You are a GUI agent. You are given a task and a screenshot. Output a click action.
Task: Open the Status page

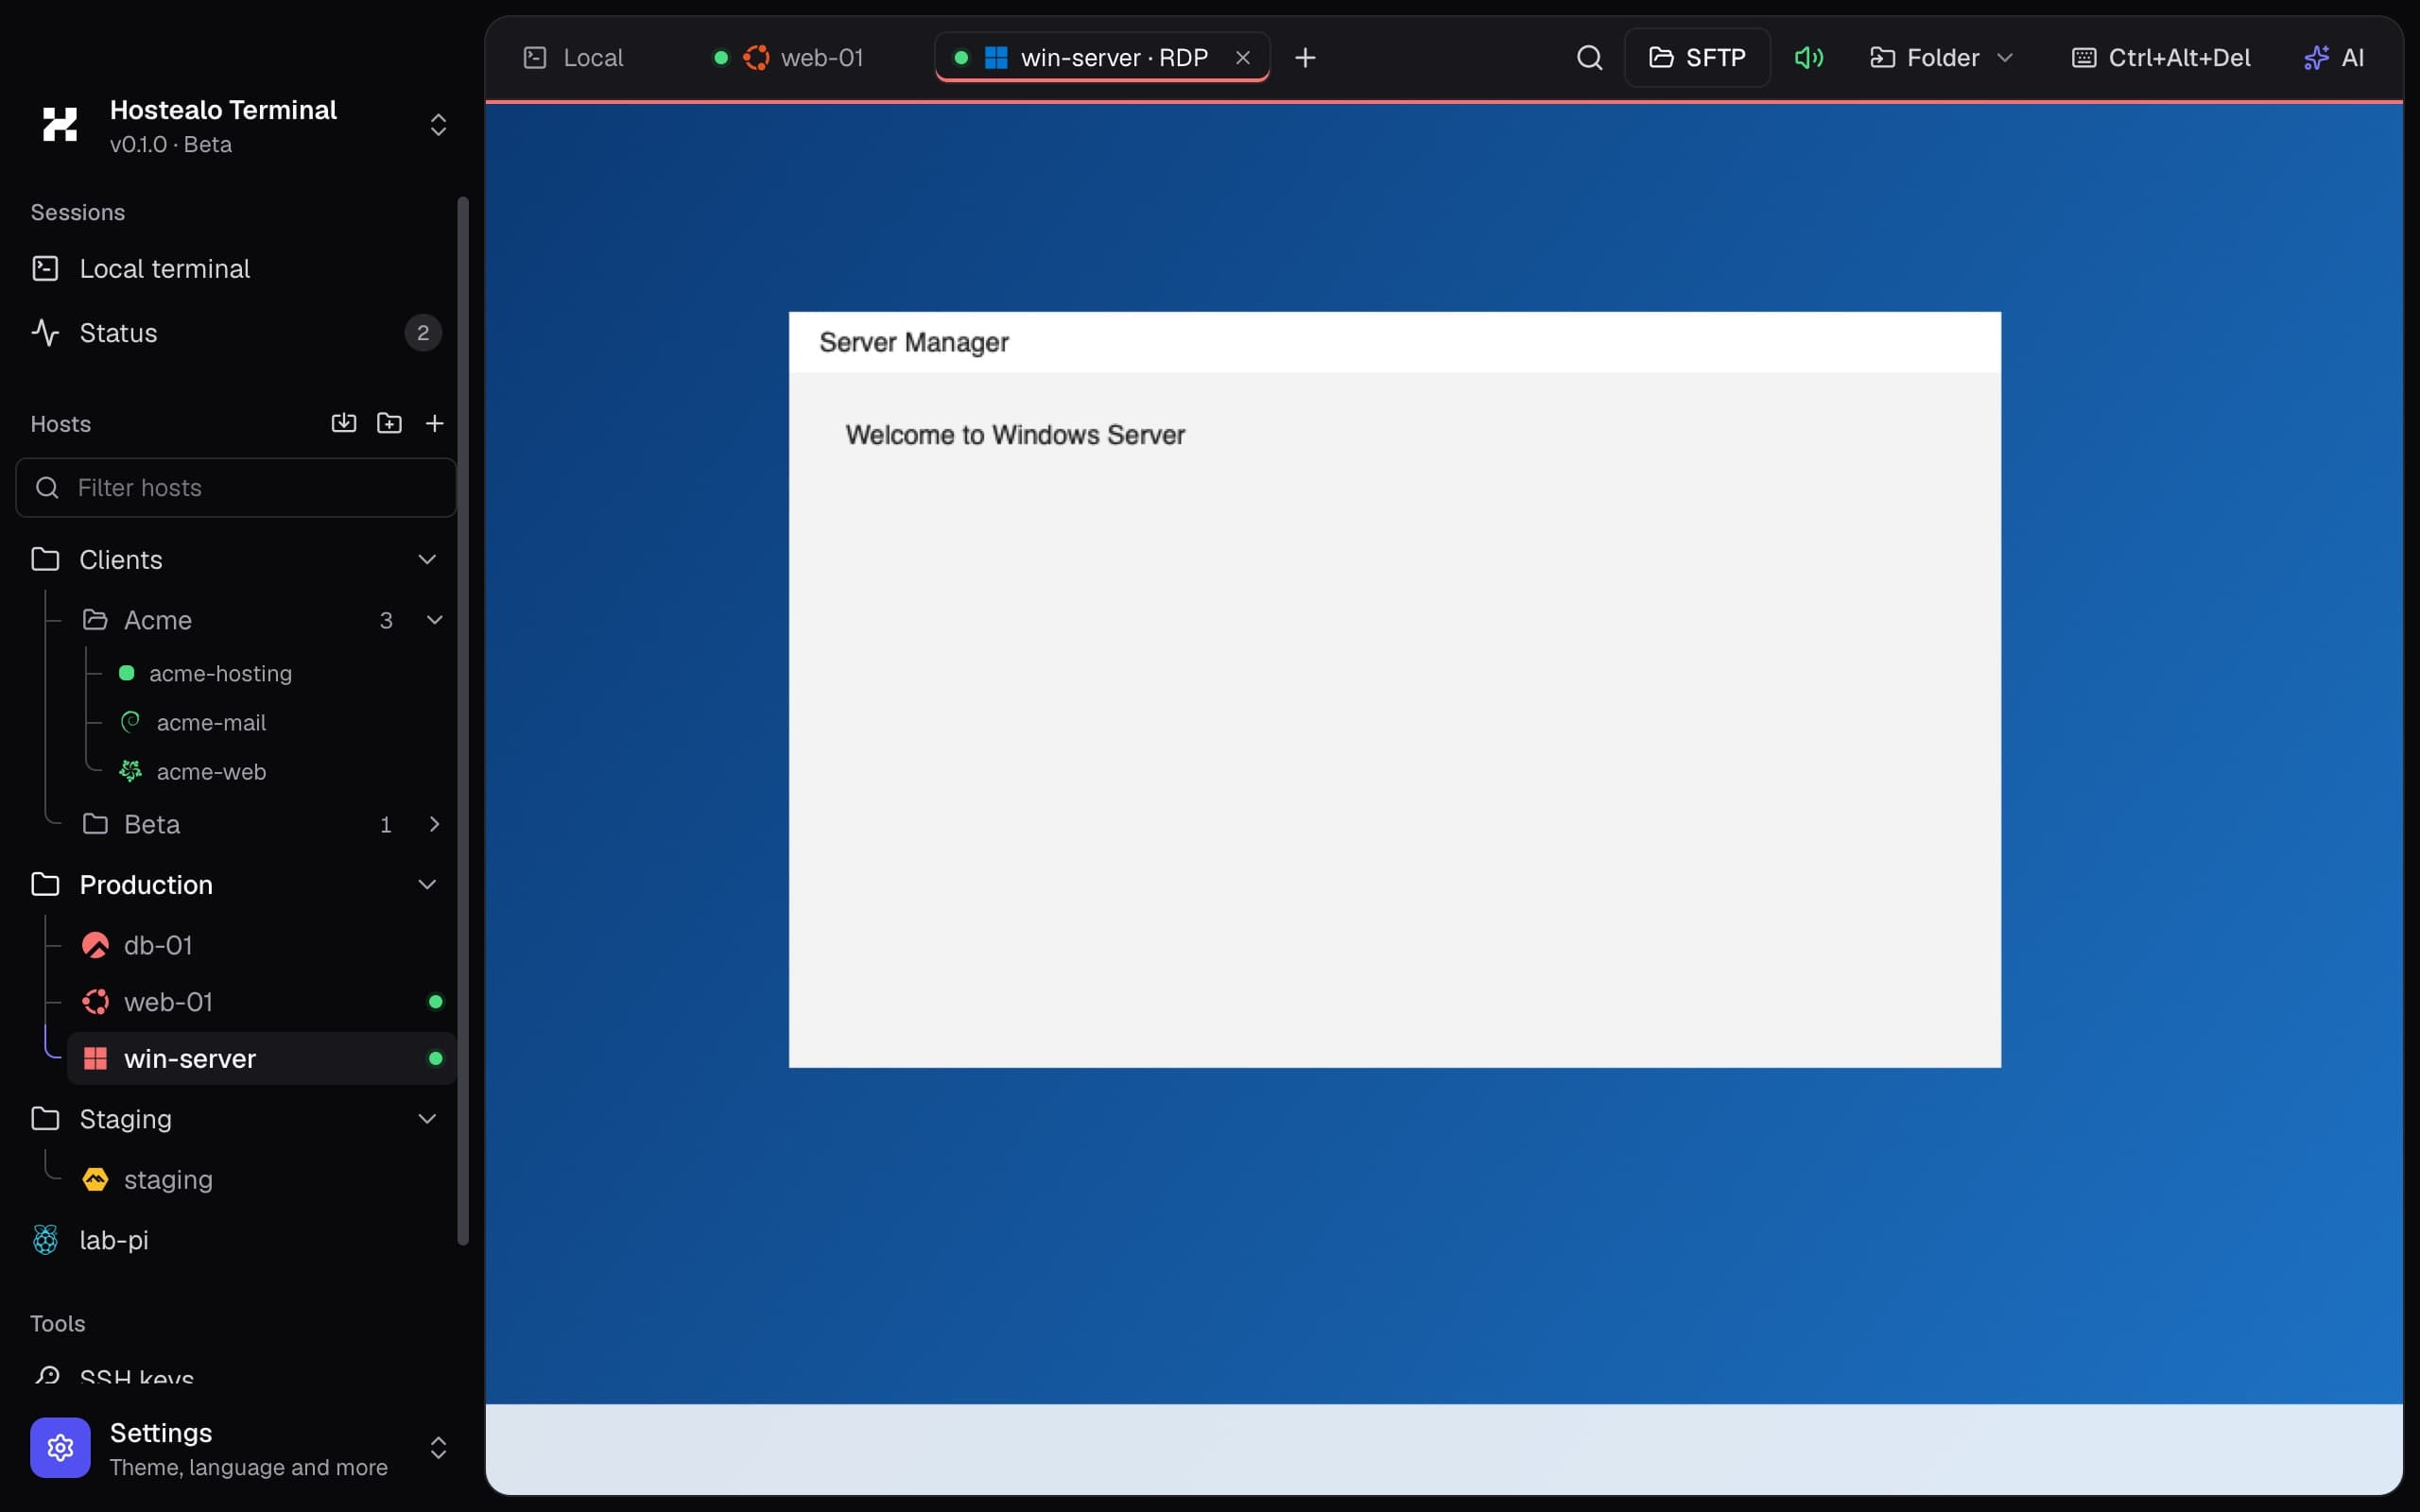[x=236, y=333]
